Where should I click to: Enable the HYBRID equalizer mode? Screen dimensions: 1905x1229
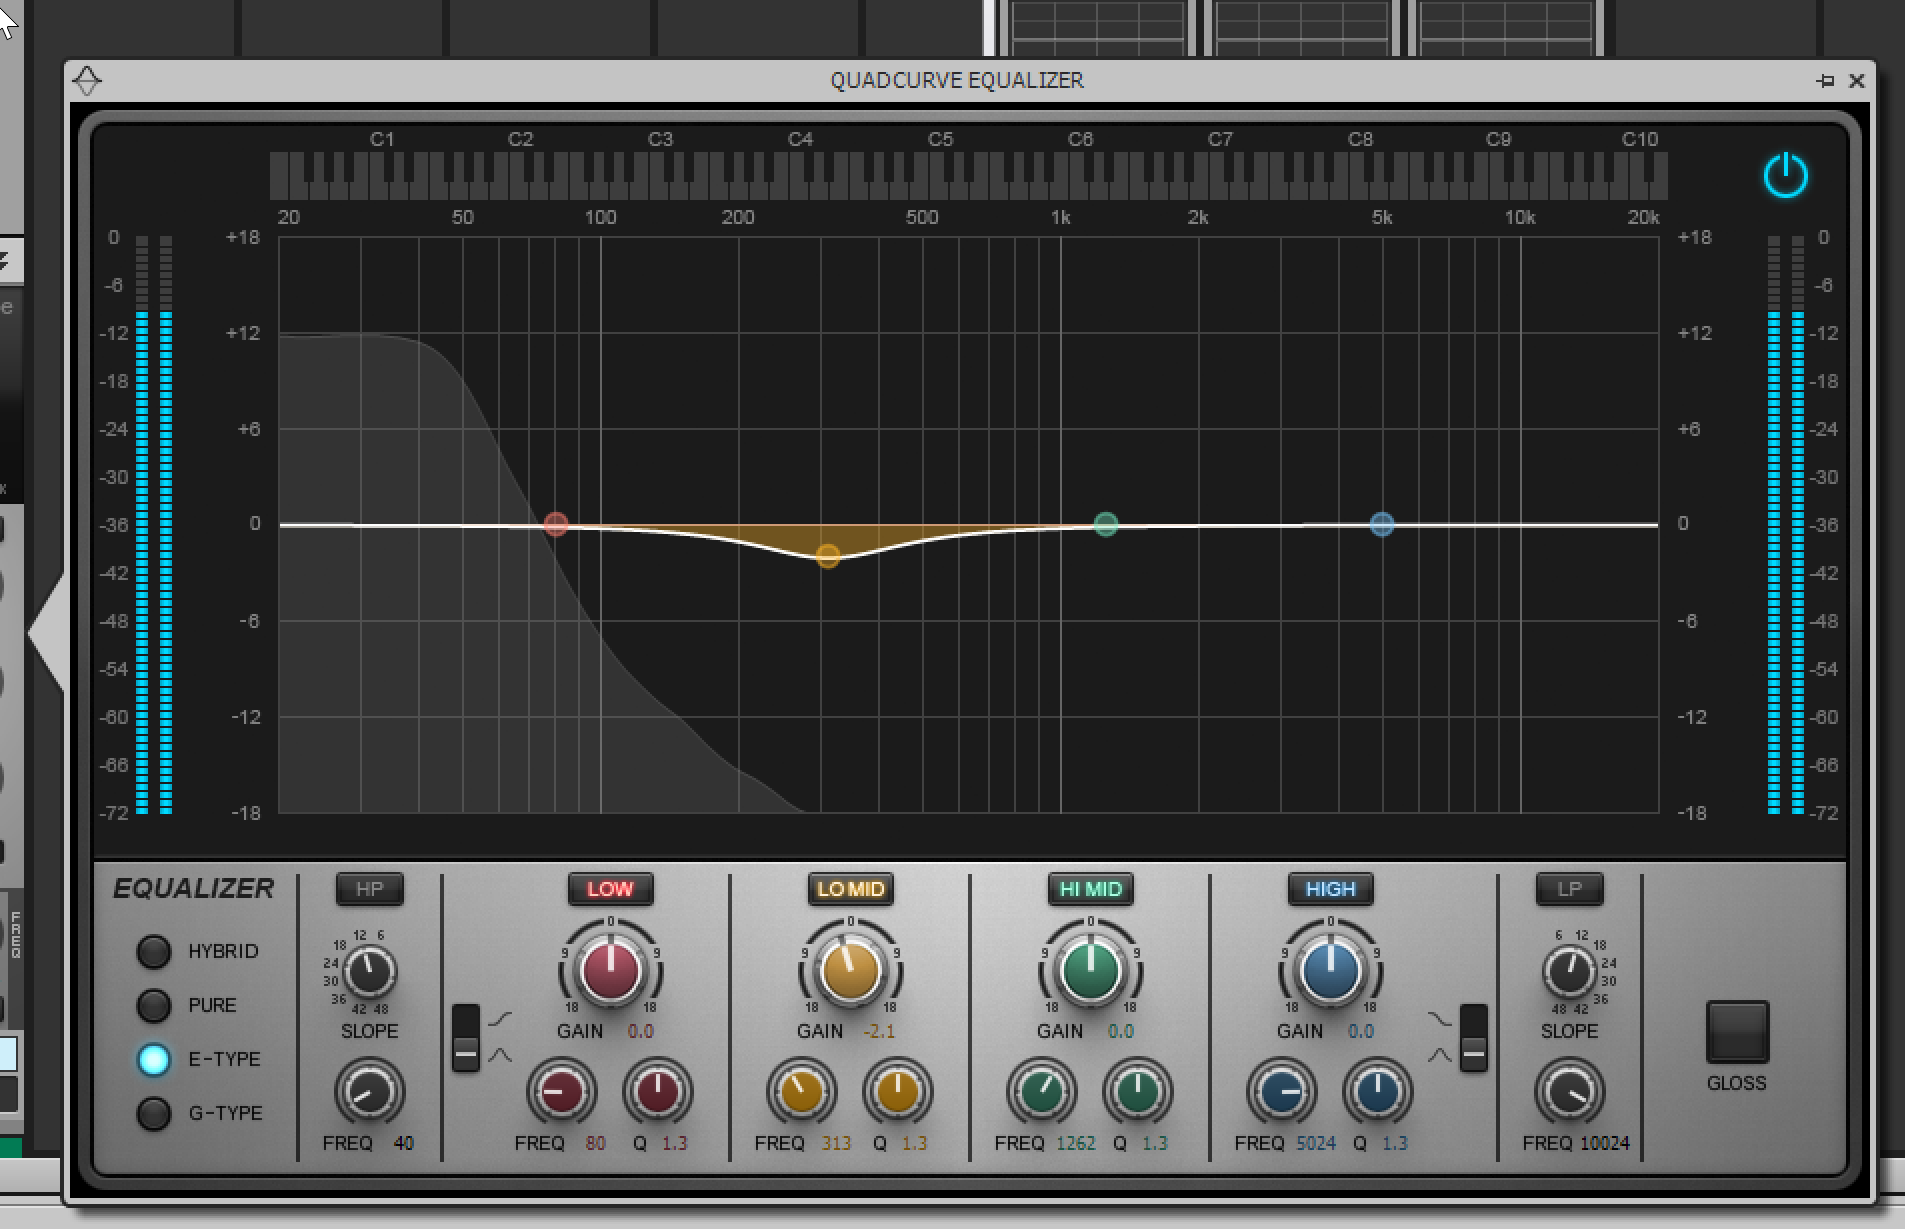coord(154,952)
